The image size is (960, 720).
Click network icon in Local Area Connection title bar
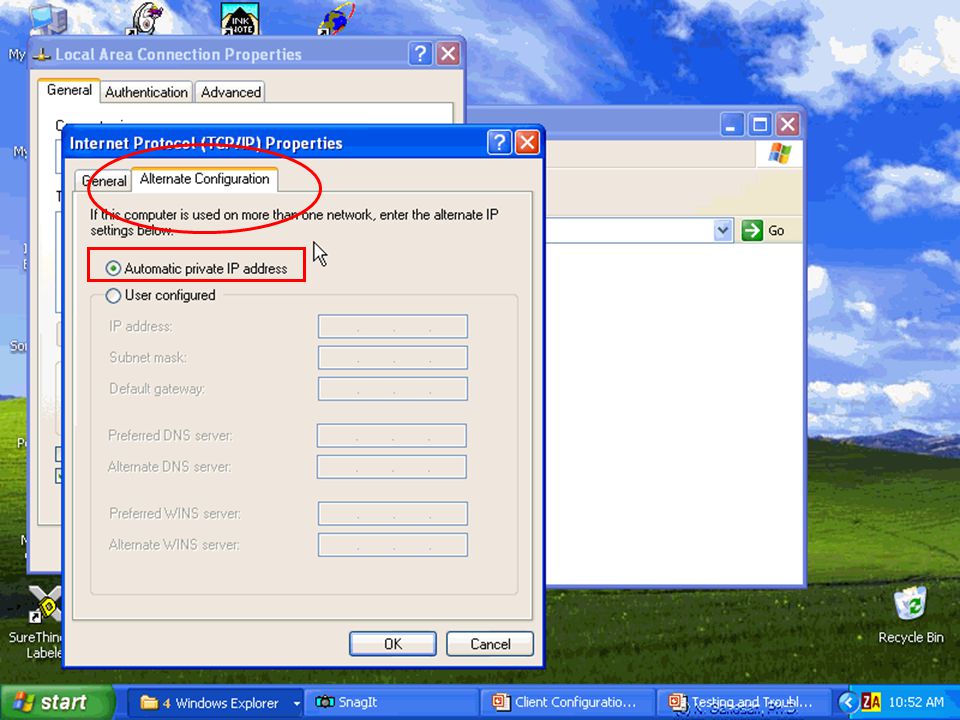coord(42,54)
